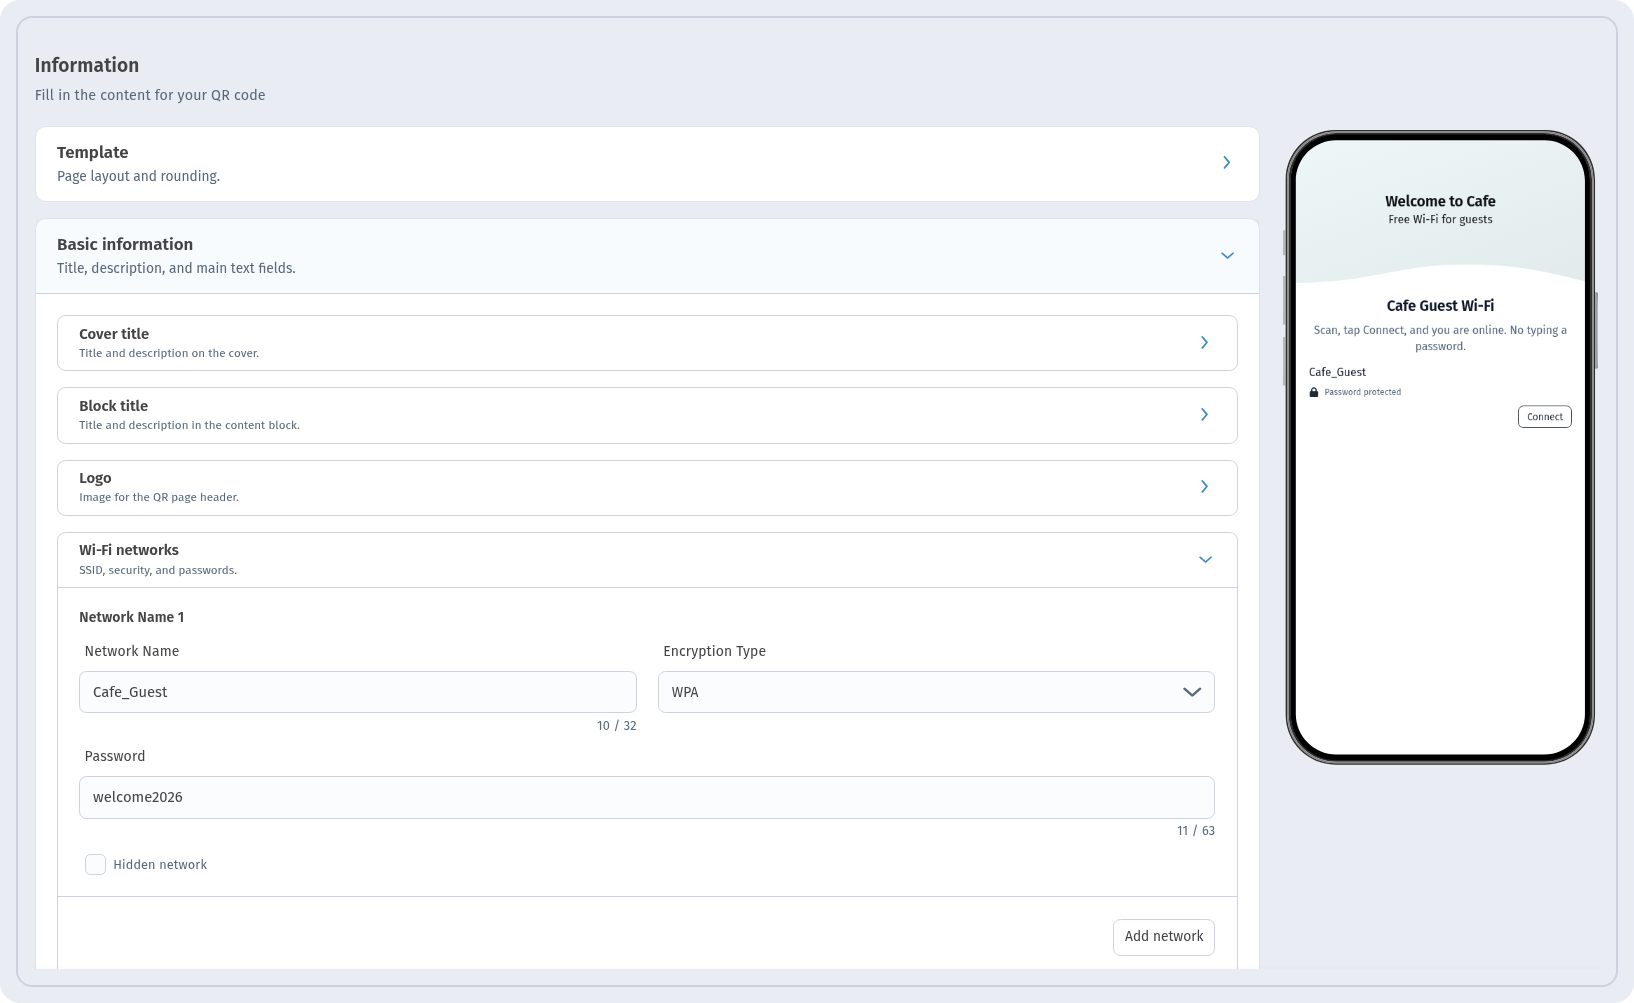Collapse the Basic information section chevron
Screen dimensions: 1634x1003
[1227, 256]
